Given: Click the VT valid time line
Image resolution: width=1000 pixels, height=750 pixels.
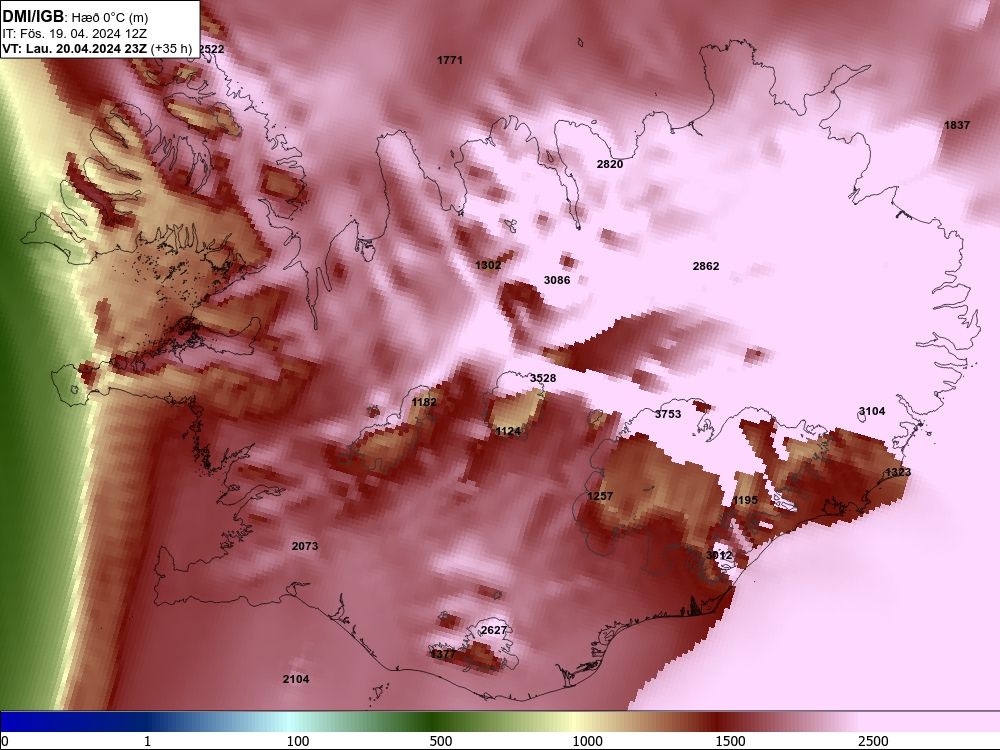Looking at the screenshot, I should coord(97,48).
